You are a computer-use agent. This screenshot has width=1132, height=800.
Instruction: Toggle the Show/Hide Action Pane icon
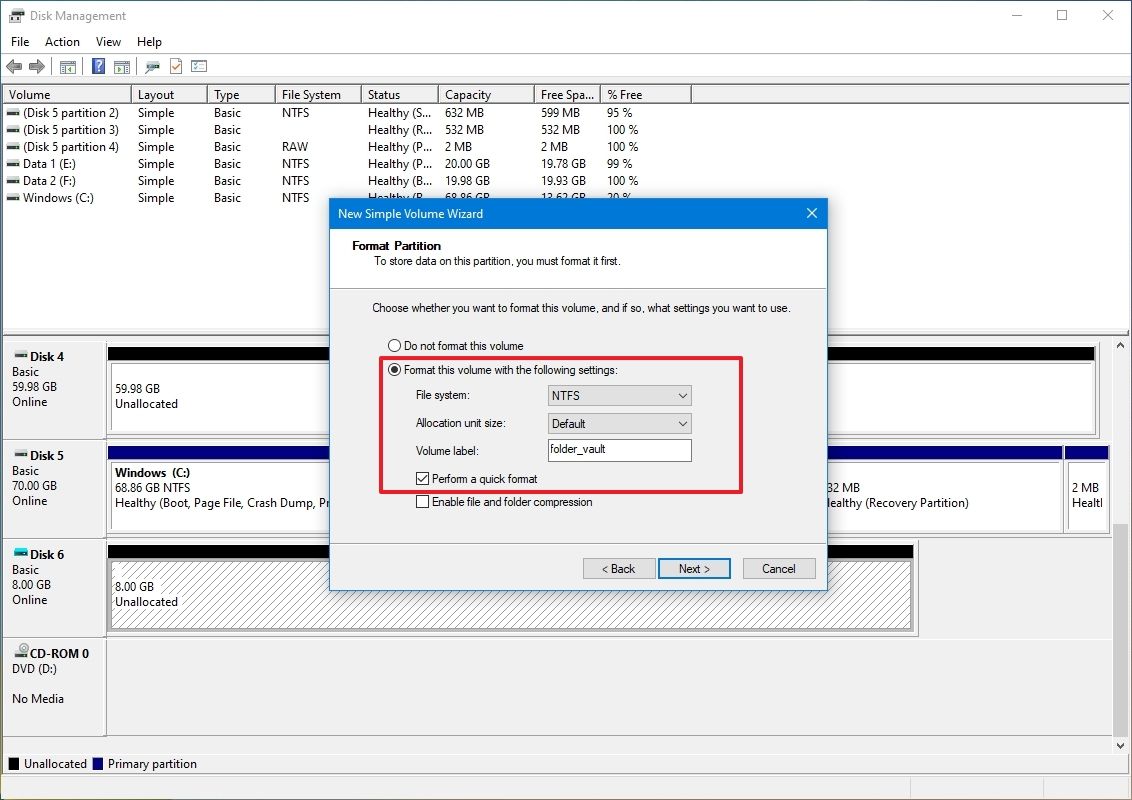tap(121, 66)
